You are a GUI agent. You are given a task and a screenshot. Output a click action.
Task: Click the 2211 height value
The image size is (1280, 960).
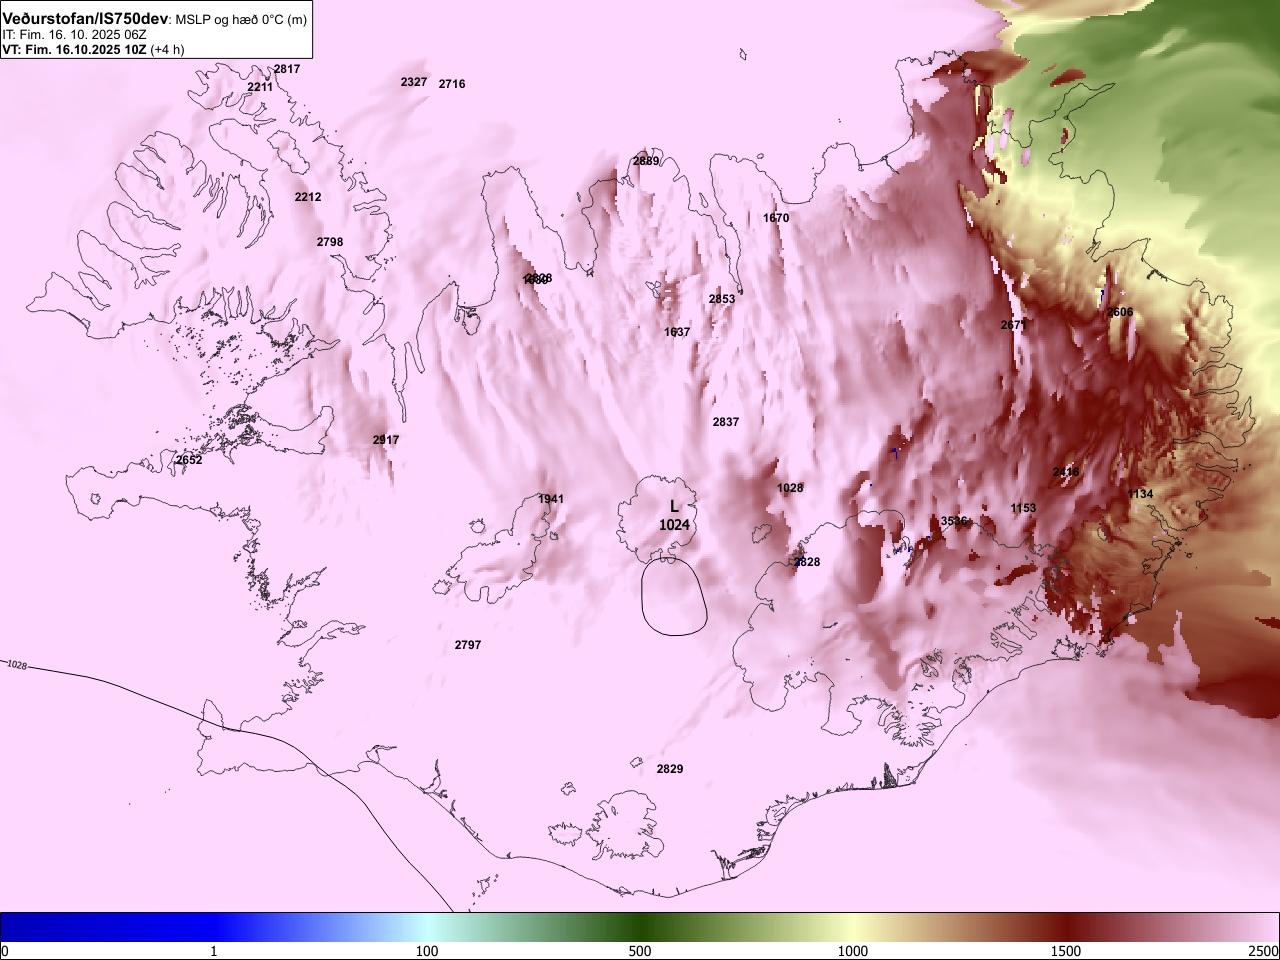coord(260,87)
